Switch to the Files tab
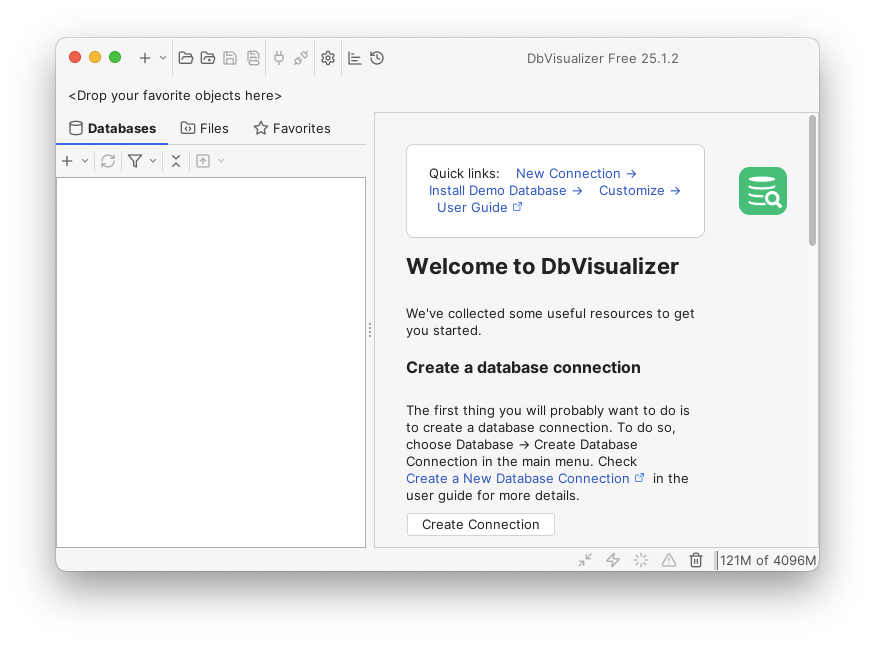Viewport: 875px width, 645px height. tap(204, 128)
